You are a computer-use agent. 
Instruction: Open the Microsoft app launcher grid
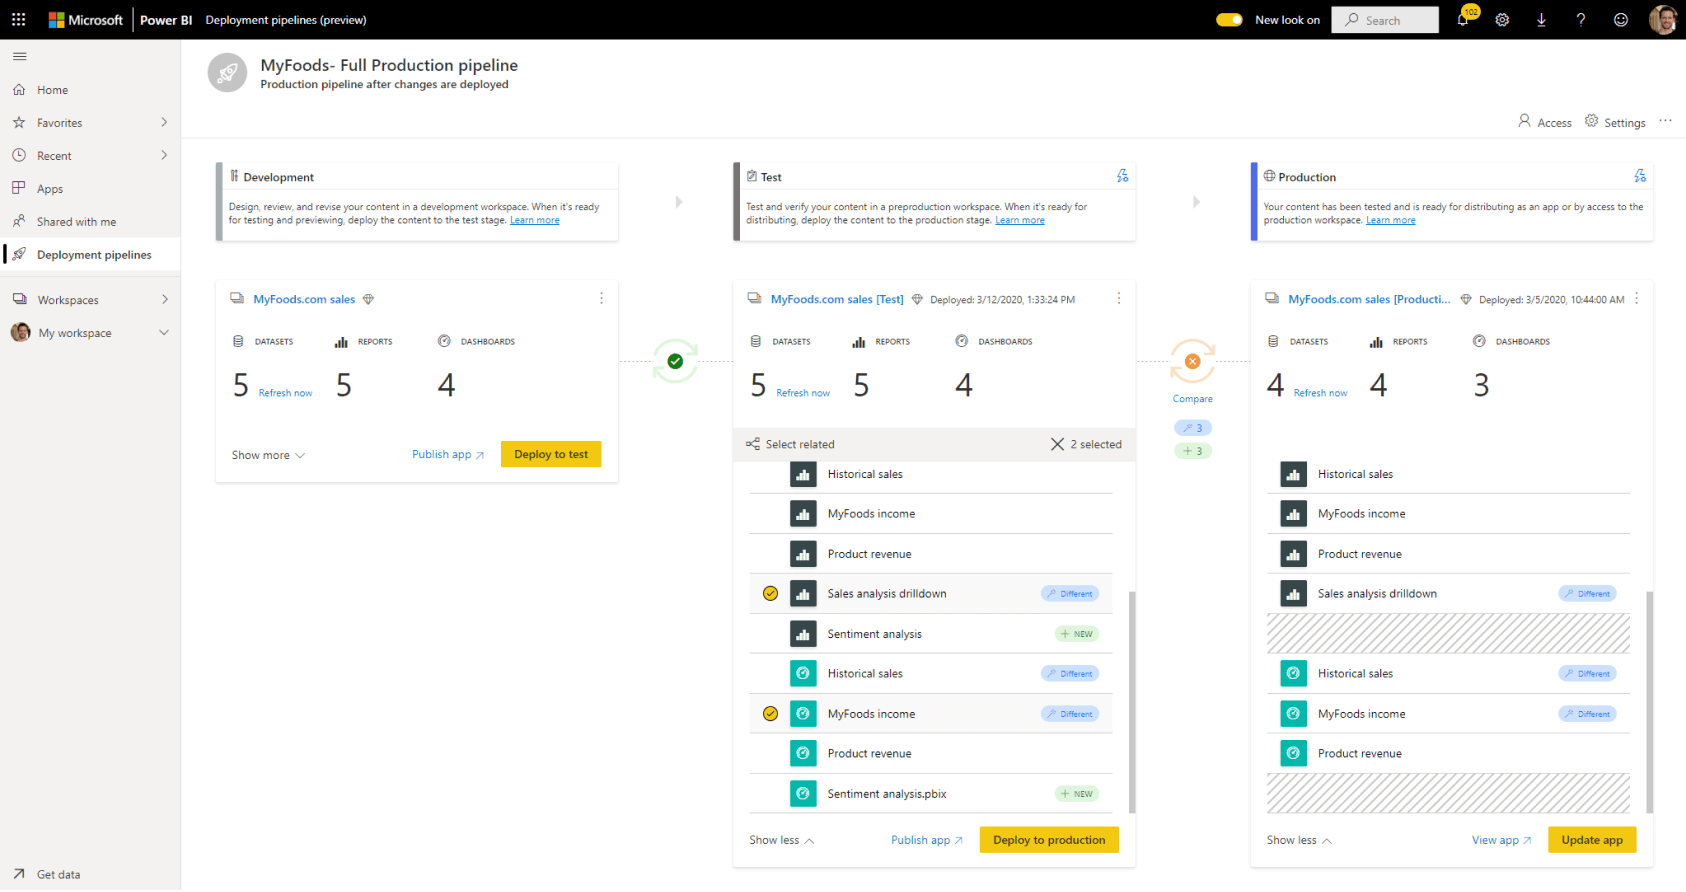(18, 20)
